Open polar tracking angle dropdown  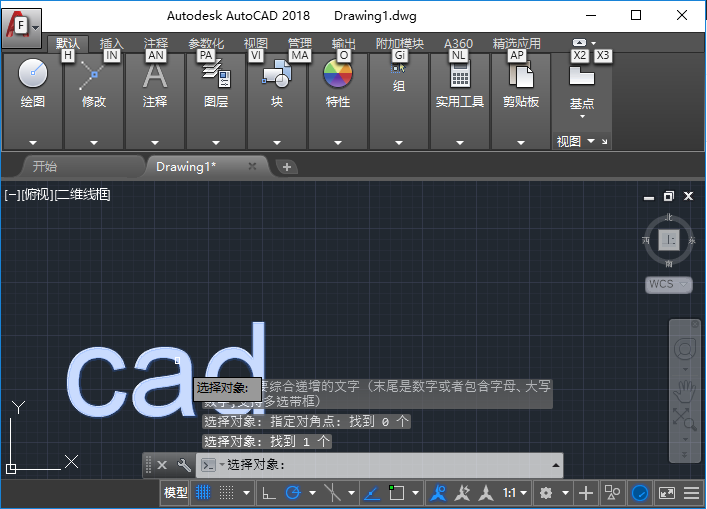312,493
